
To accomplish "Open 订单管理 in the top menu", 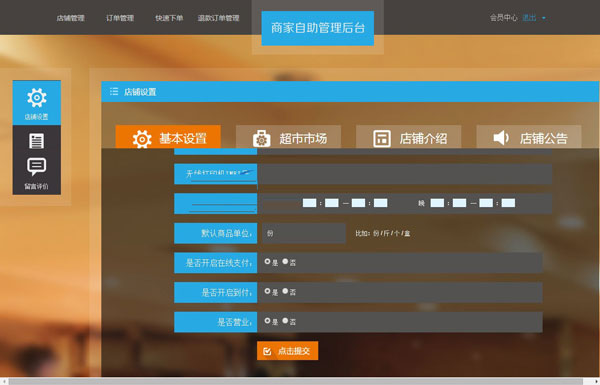I will (x=120, y=18).
